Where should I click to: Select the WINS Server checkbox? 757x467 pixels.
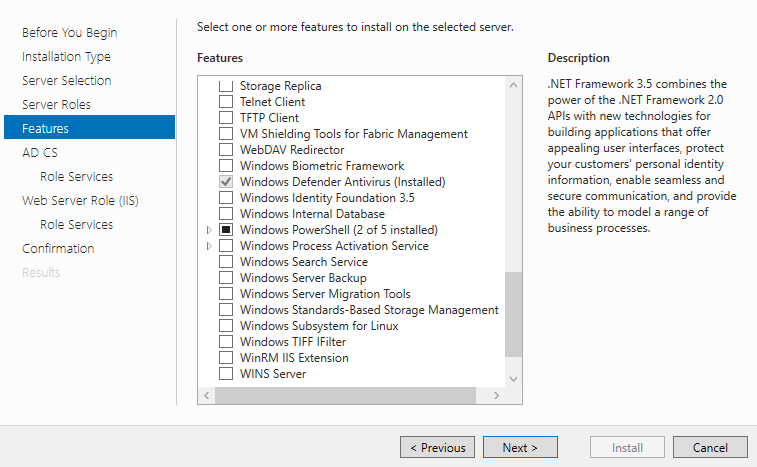coord(225,373)
